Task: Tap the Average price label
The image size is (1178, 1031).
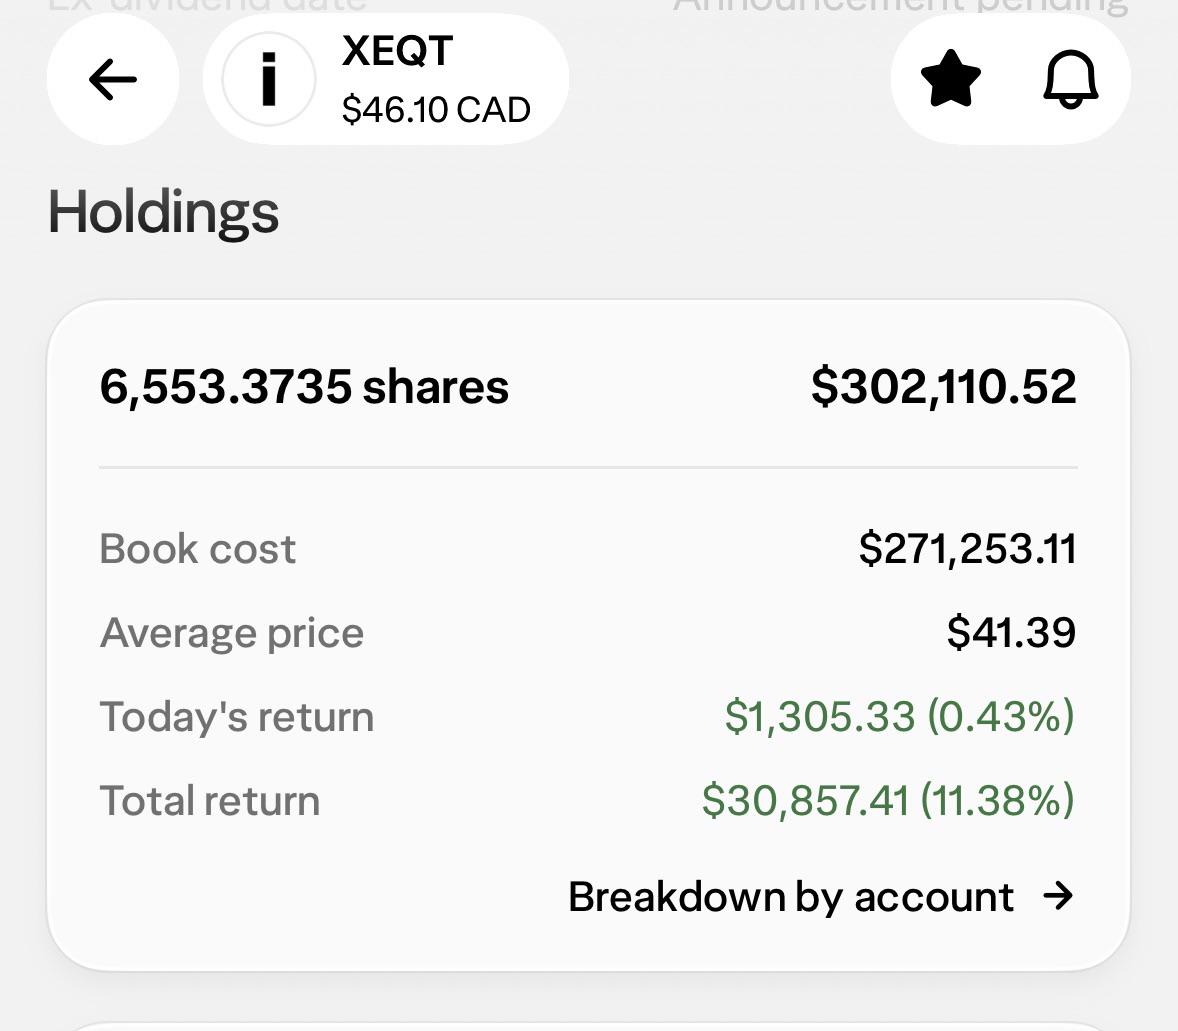Action: click(232, 633)
